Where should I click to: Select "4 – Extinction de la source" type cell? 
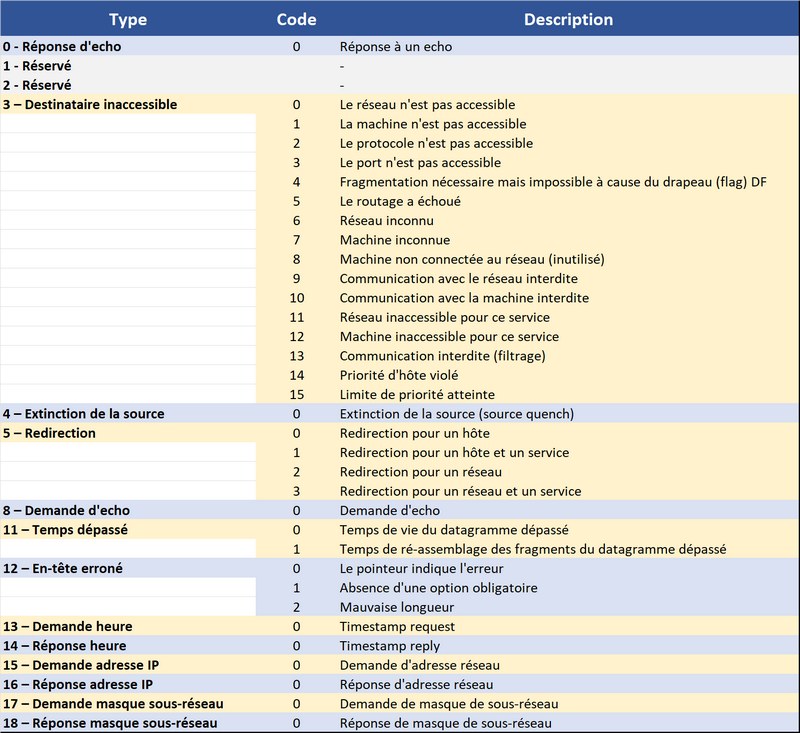[84, 414]
